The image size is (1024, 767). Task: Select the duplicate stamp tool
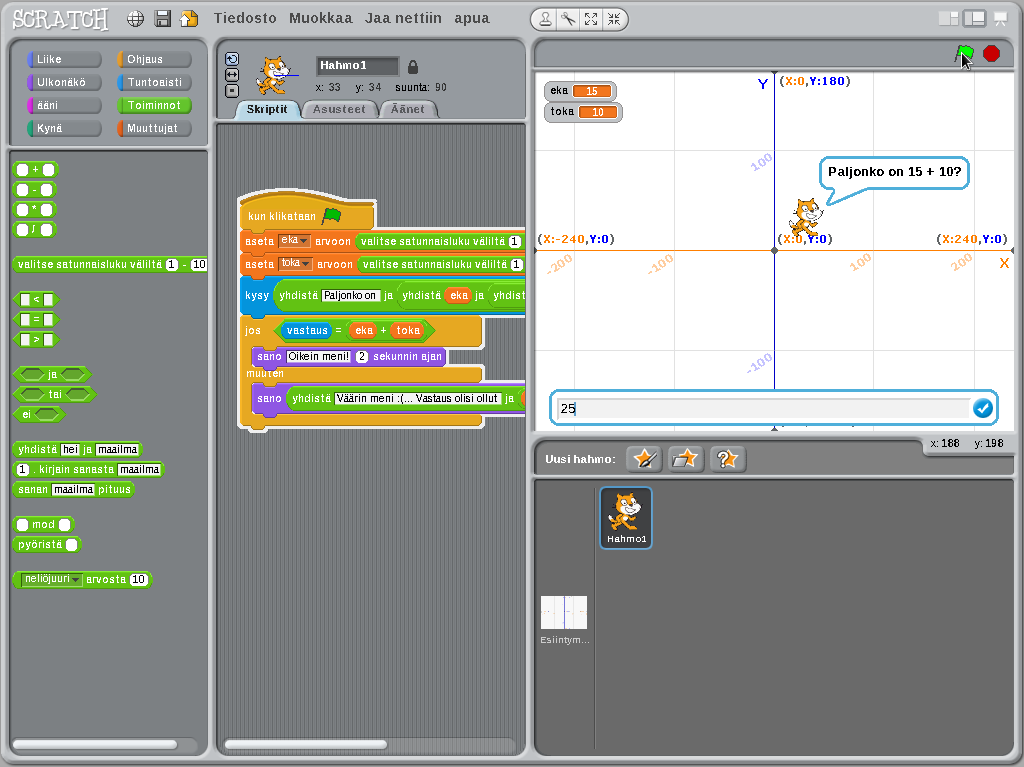[x=545, y=20]
